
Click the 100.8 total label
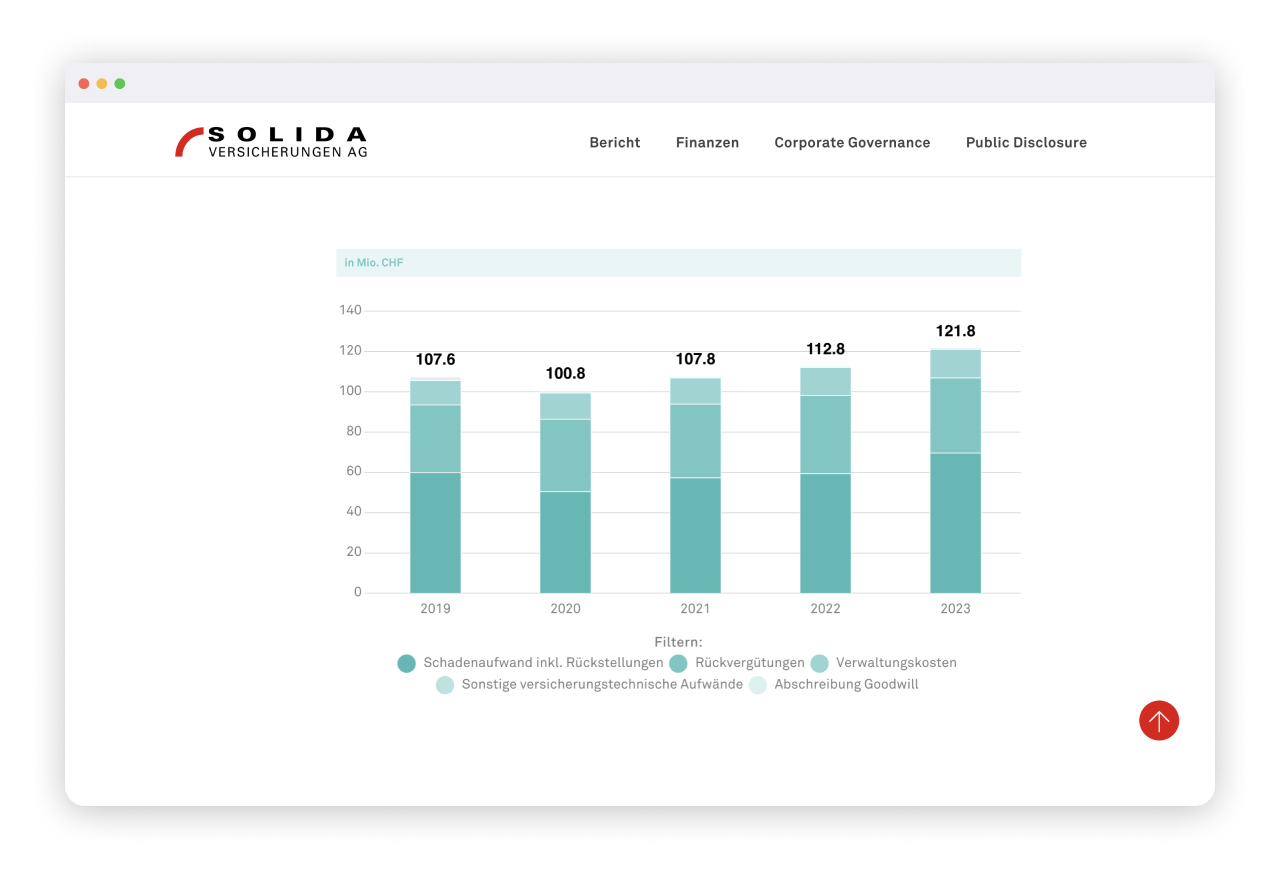(565, 374)
